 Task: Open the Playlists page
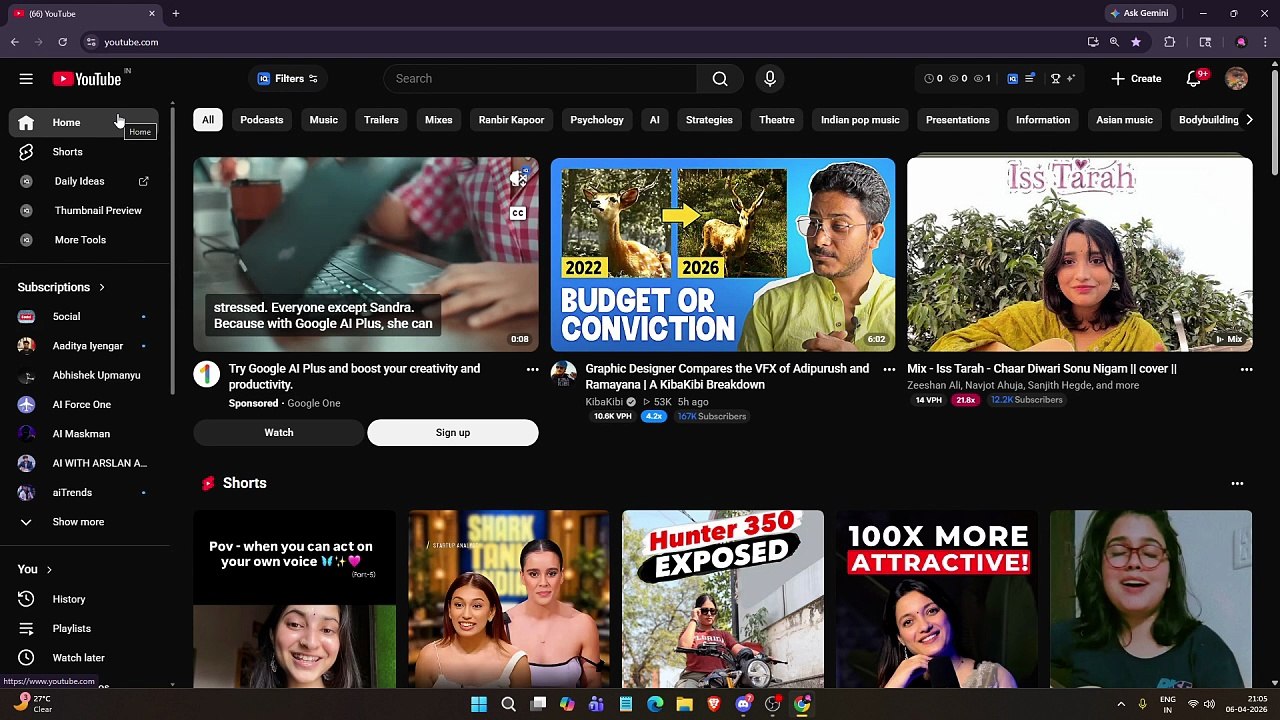tap(84, 629)
